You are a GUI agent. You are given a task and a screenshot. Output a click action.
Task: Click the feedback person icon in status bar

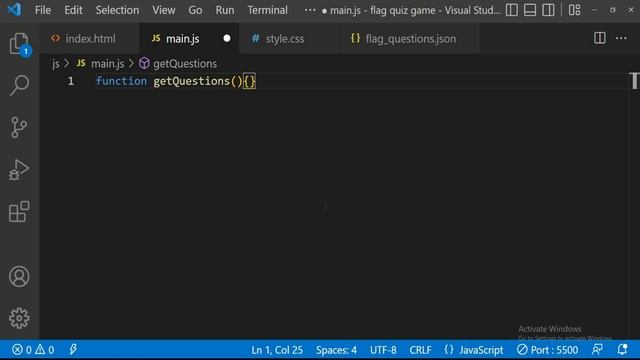pos(598,350)
